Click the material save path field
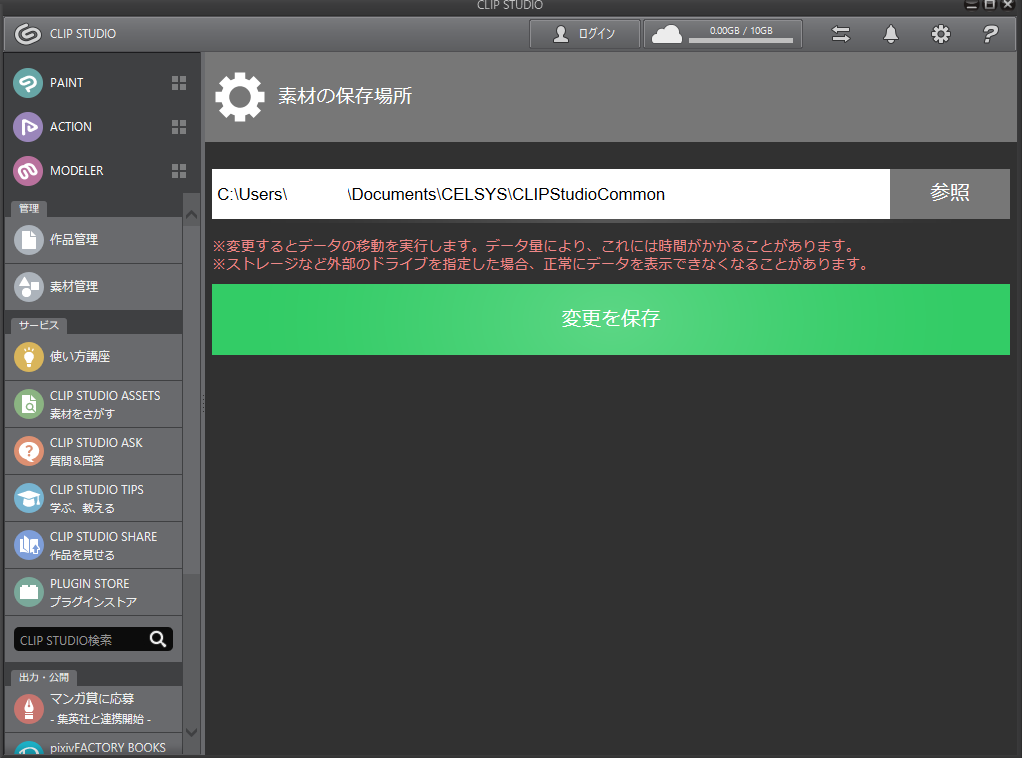This screenshot has width=1022, height=758. [550, 194]
